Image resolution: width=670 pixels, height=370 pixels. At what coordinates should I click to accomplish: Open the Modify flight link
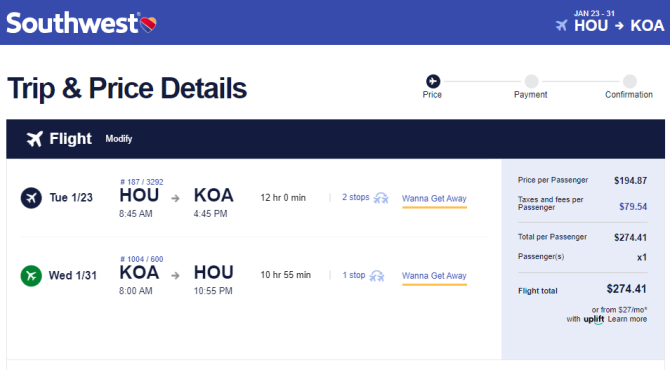pyautogui.click(x=119, y=139)
